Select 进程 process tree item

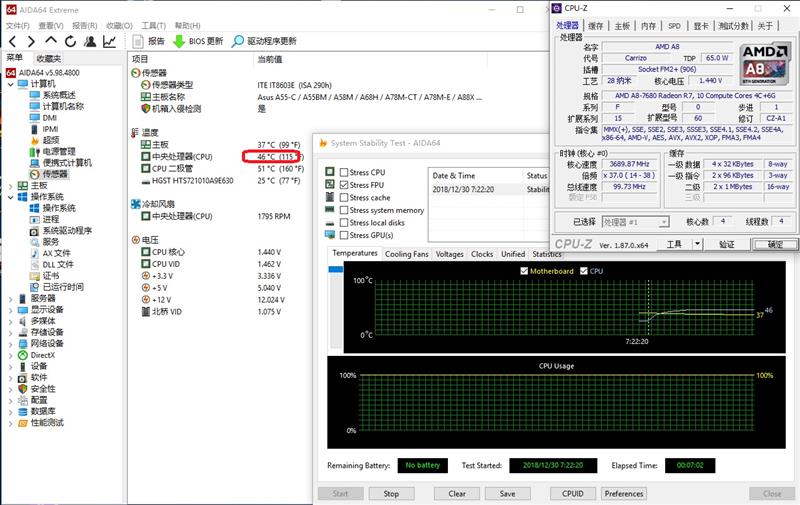point(51,219)
